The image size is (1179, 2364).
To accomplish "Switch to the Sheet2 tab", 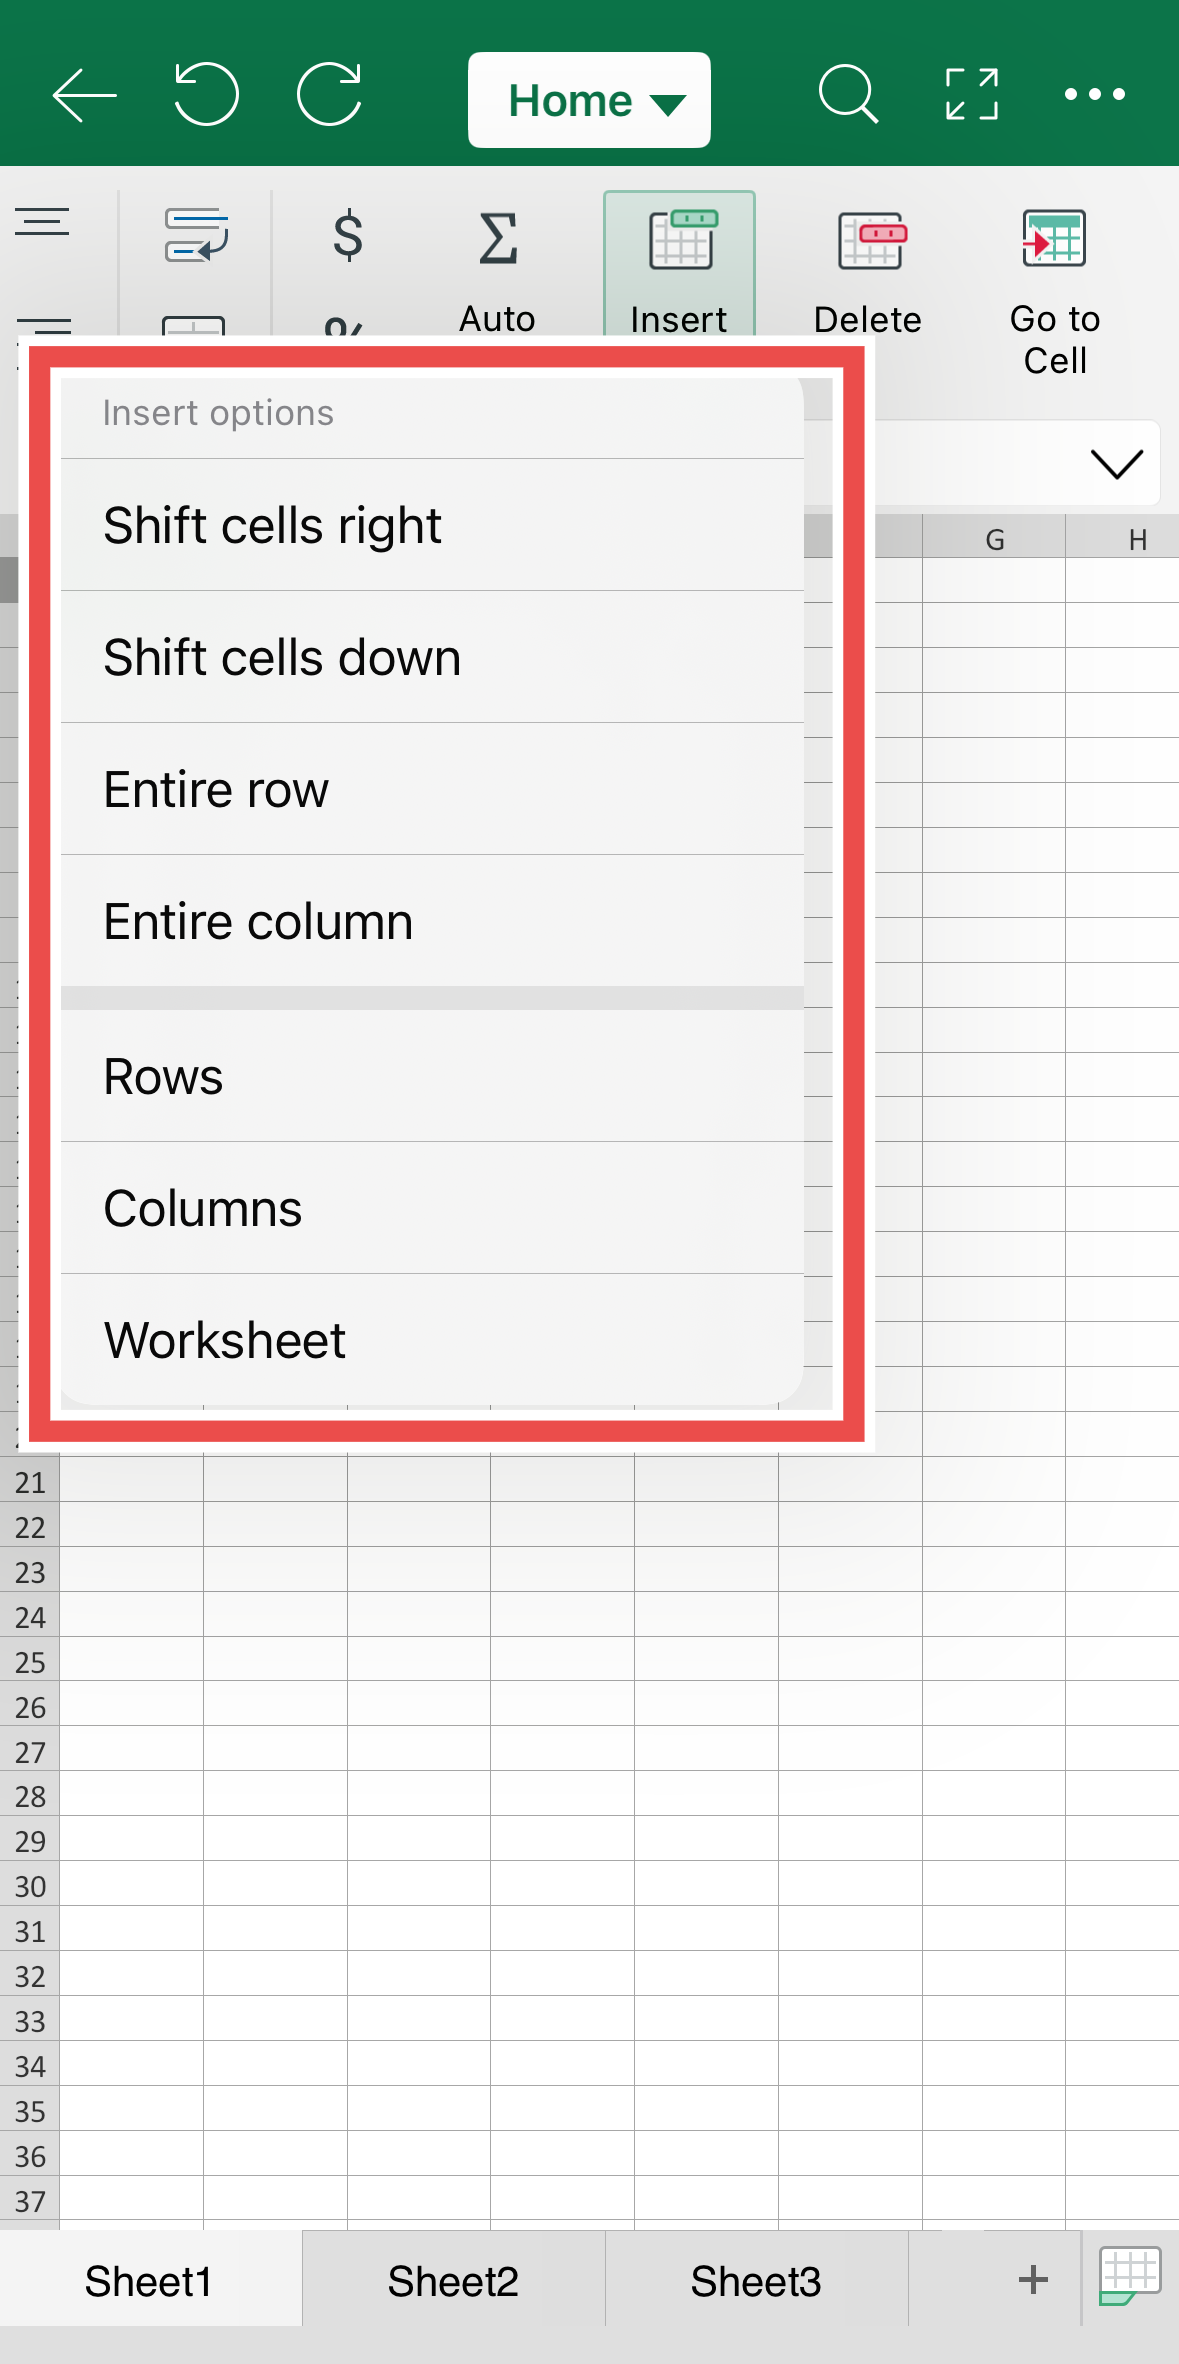I will point(454,2281).
